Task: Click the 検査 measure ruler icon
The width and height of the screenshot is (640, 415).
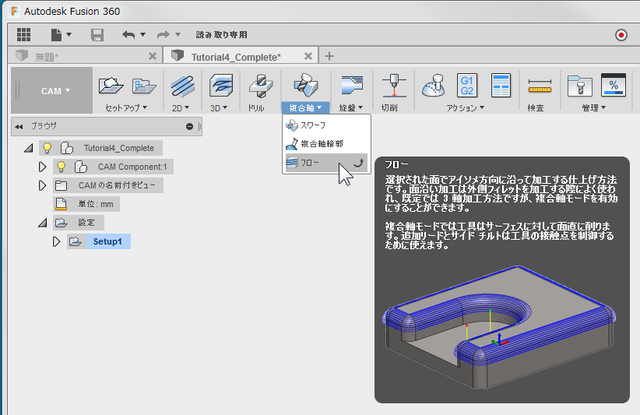Action: [x=540, y=86]
